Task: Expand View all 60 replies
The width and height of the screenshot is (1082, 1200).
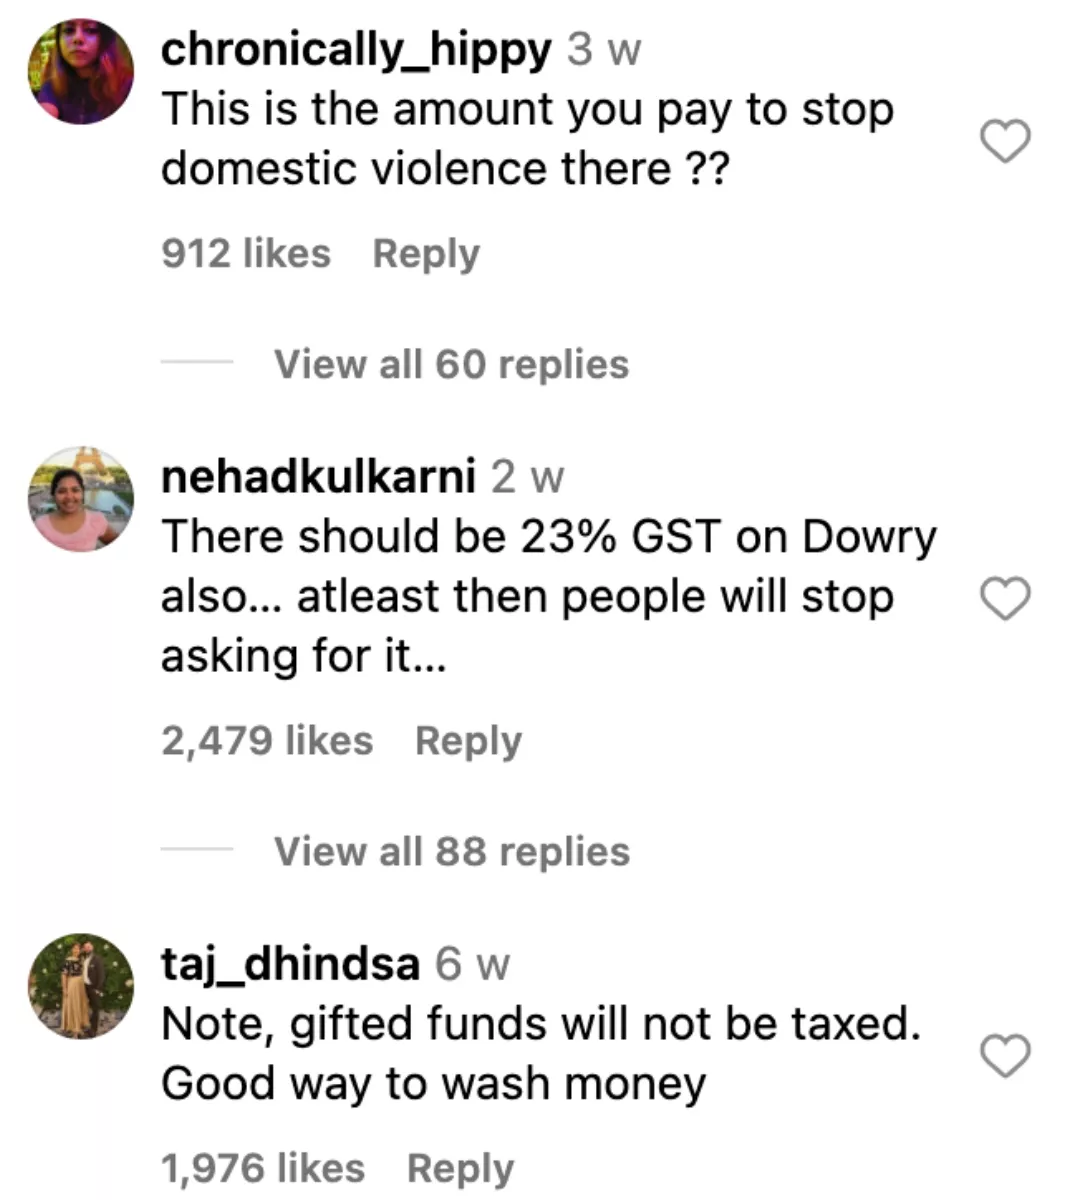Action: pos(451,364)
